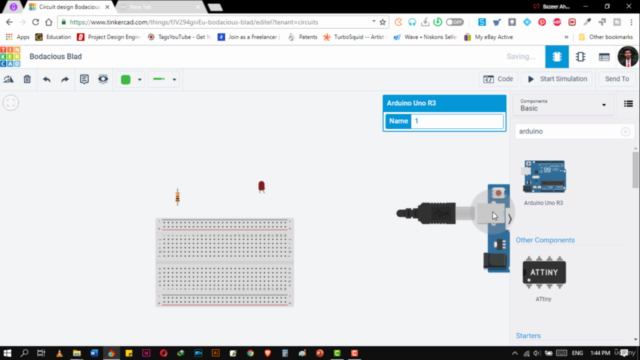
Task: Switch to component list view tab
Action: click(x=604, y=57)
